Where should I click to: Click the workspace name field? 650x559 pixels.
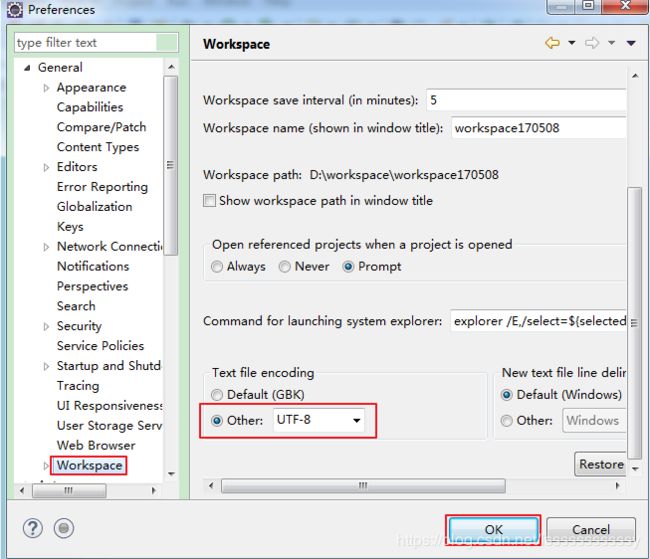click(538, 128)
